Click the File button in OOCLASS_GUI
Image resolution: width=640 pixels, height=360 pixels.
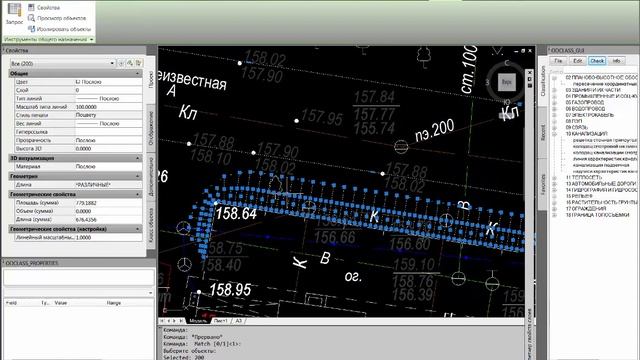click(558, 61)
